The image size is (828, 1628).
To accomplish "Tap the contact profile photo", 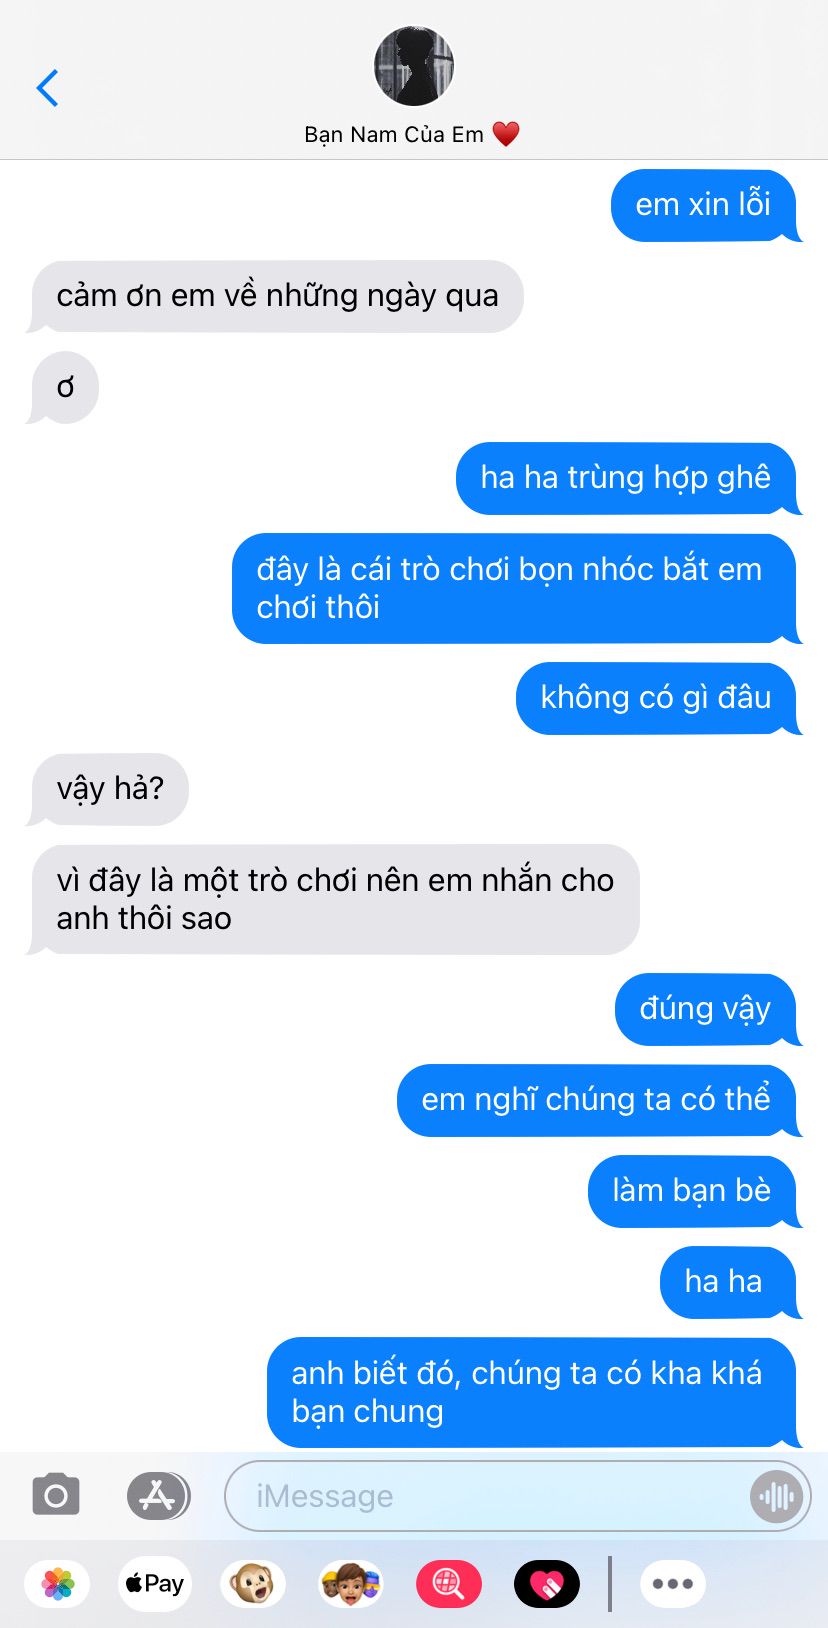I will point(414,66).
